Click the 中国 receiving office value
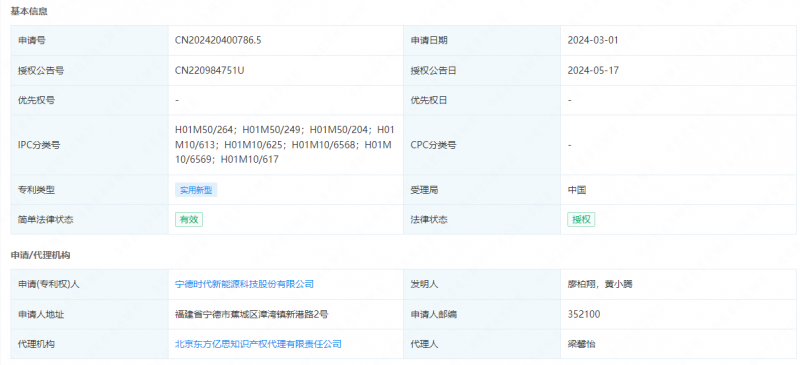Viewport: 800px width, 365px height. pyautogui.click(x=577, y=190)
